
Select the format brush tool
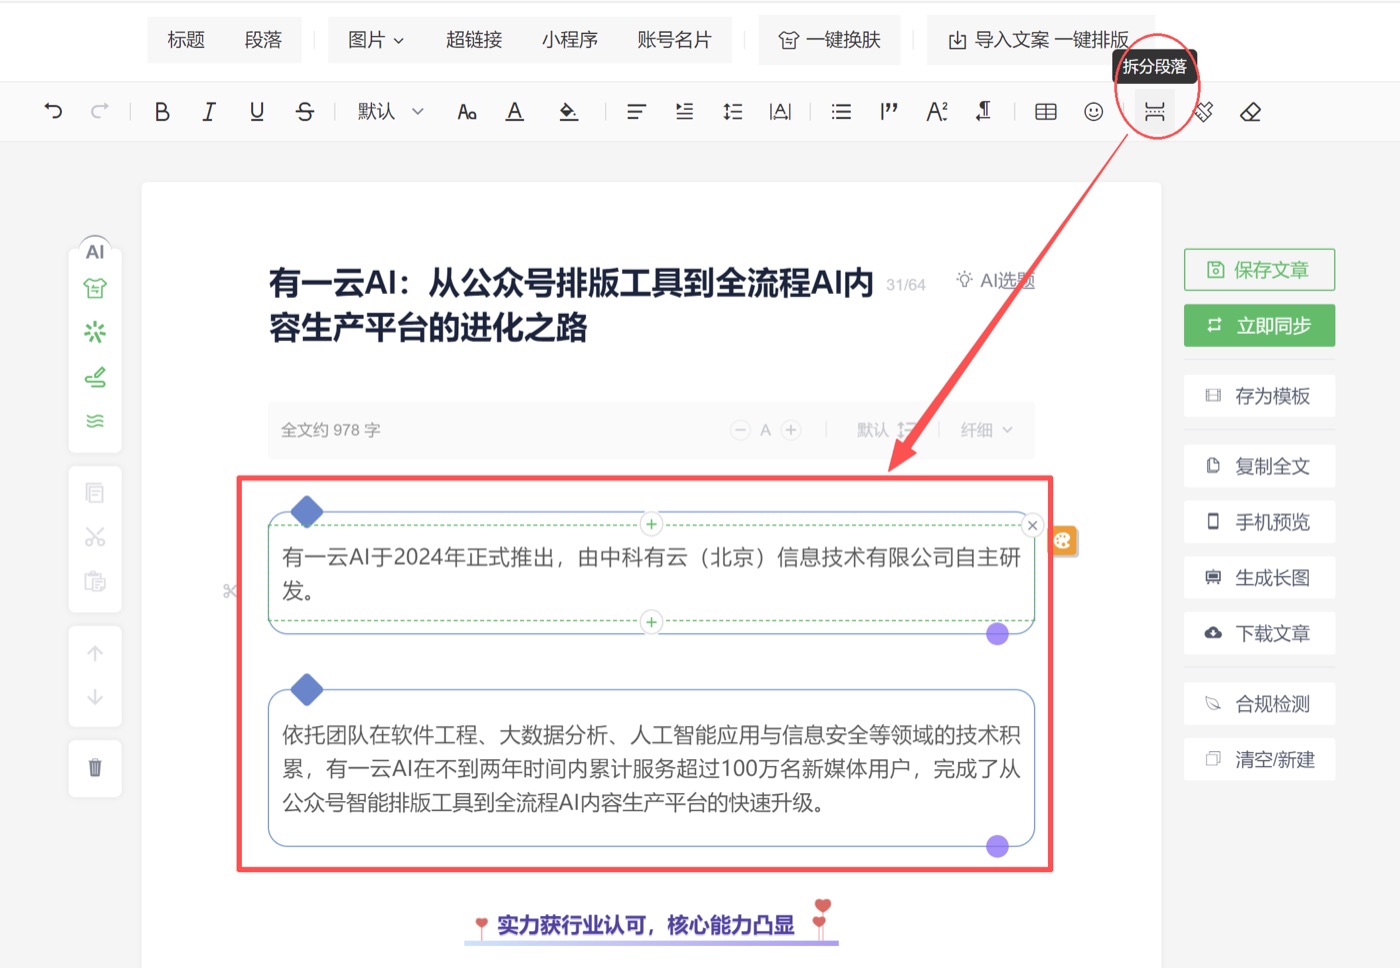[x=1203, y=112]
